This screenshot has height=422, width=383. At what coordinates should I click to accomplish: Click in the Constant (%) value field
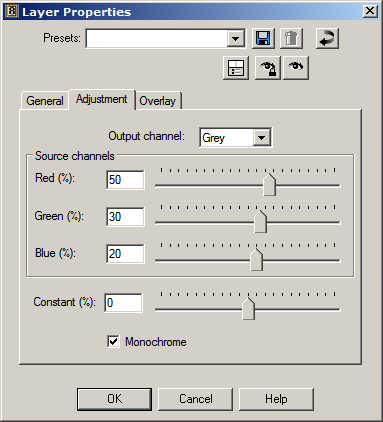click(123, 303)
